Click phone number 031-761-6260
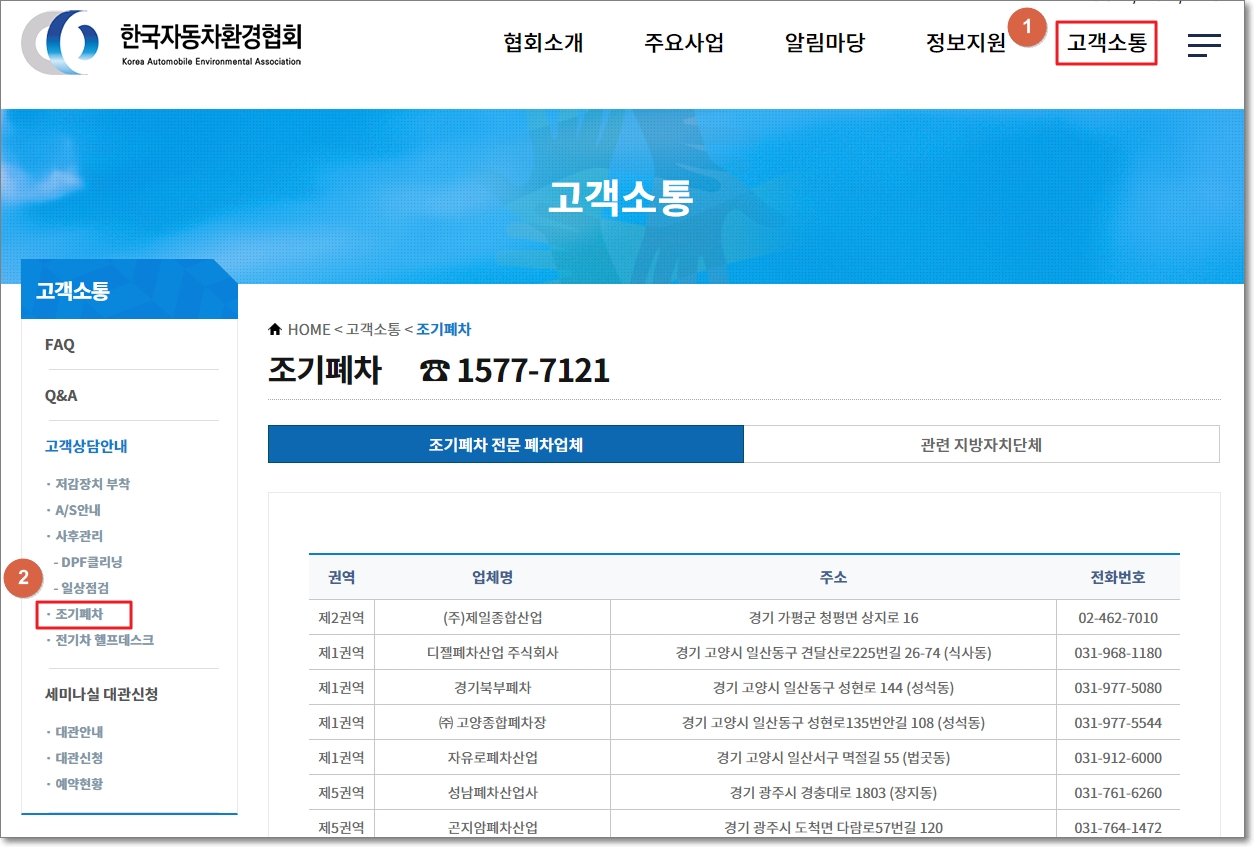Viewport: 1254px width, 847px height. pyautogui.click(x=1118, y=793)
